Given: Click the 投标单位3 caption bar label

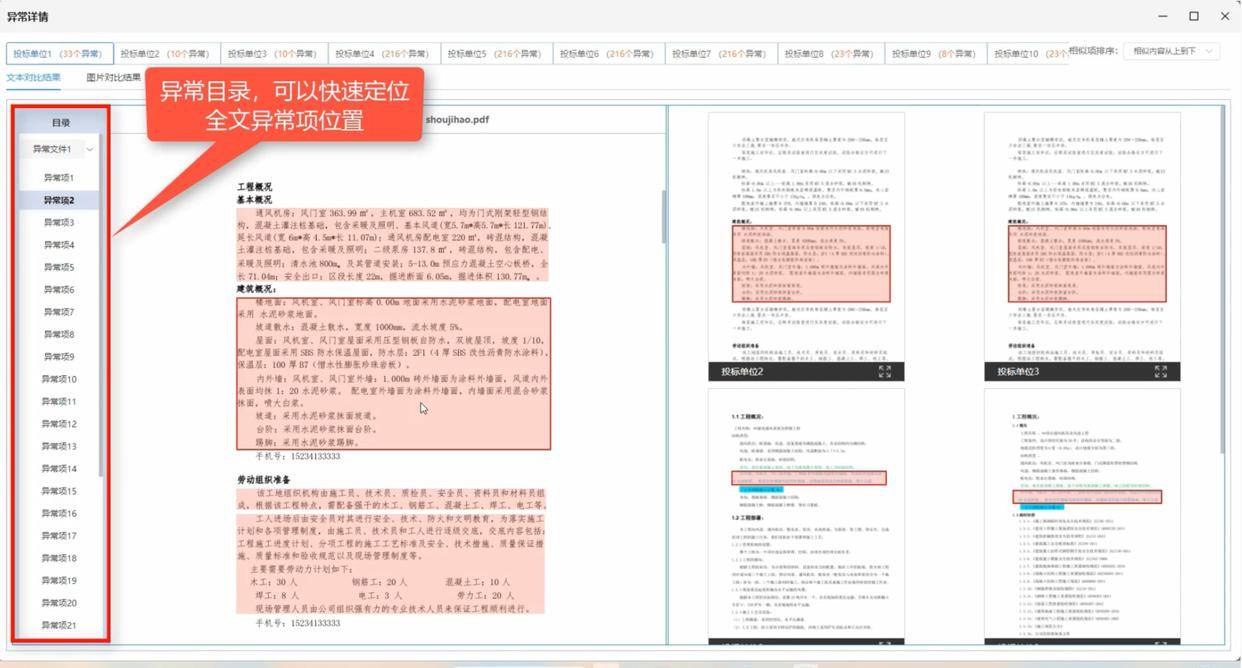Looking at the screenshot, I should pyautogui.click(x=1018, y=372).
